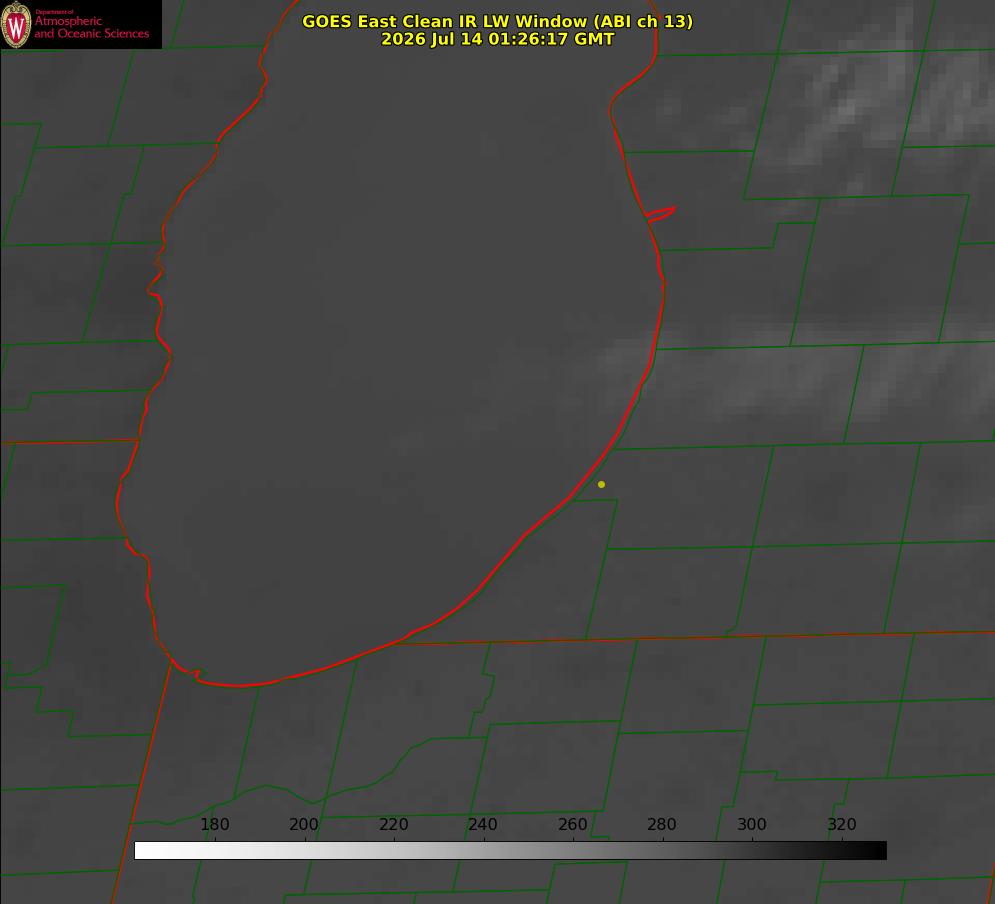Screen dimensions: 995x904
Task: Click the 280 colorbar label
Action: coord(662,824)
